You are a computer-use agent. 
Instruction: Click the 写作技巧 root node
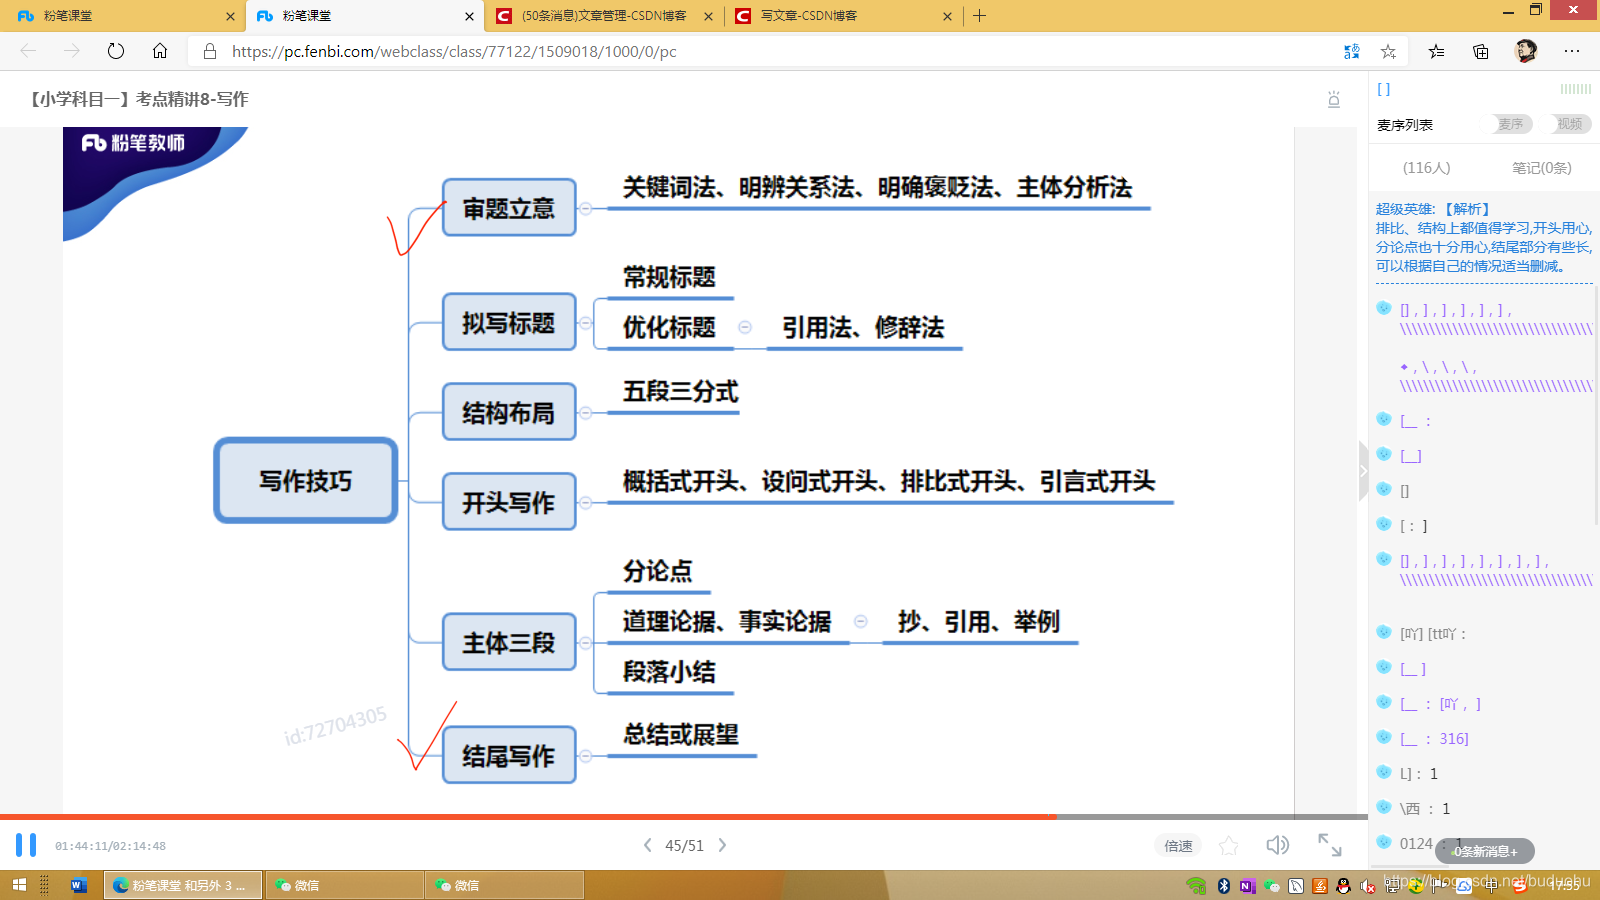tap(306, 480)
